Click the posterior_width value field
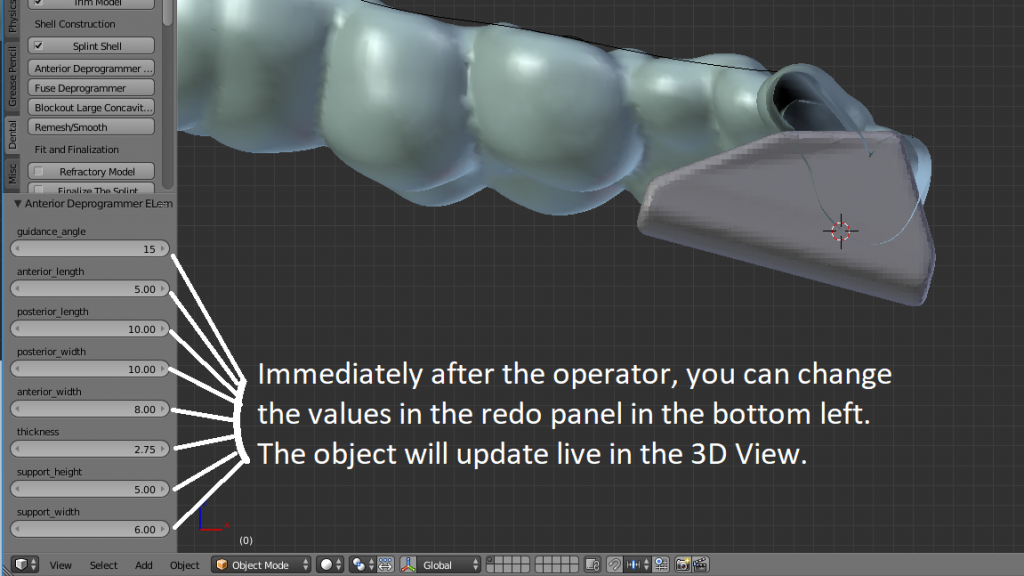1024x576 pixels. [90, 369]
